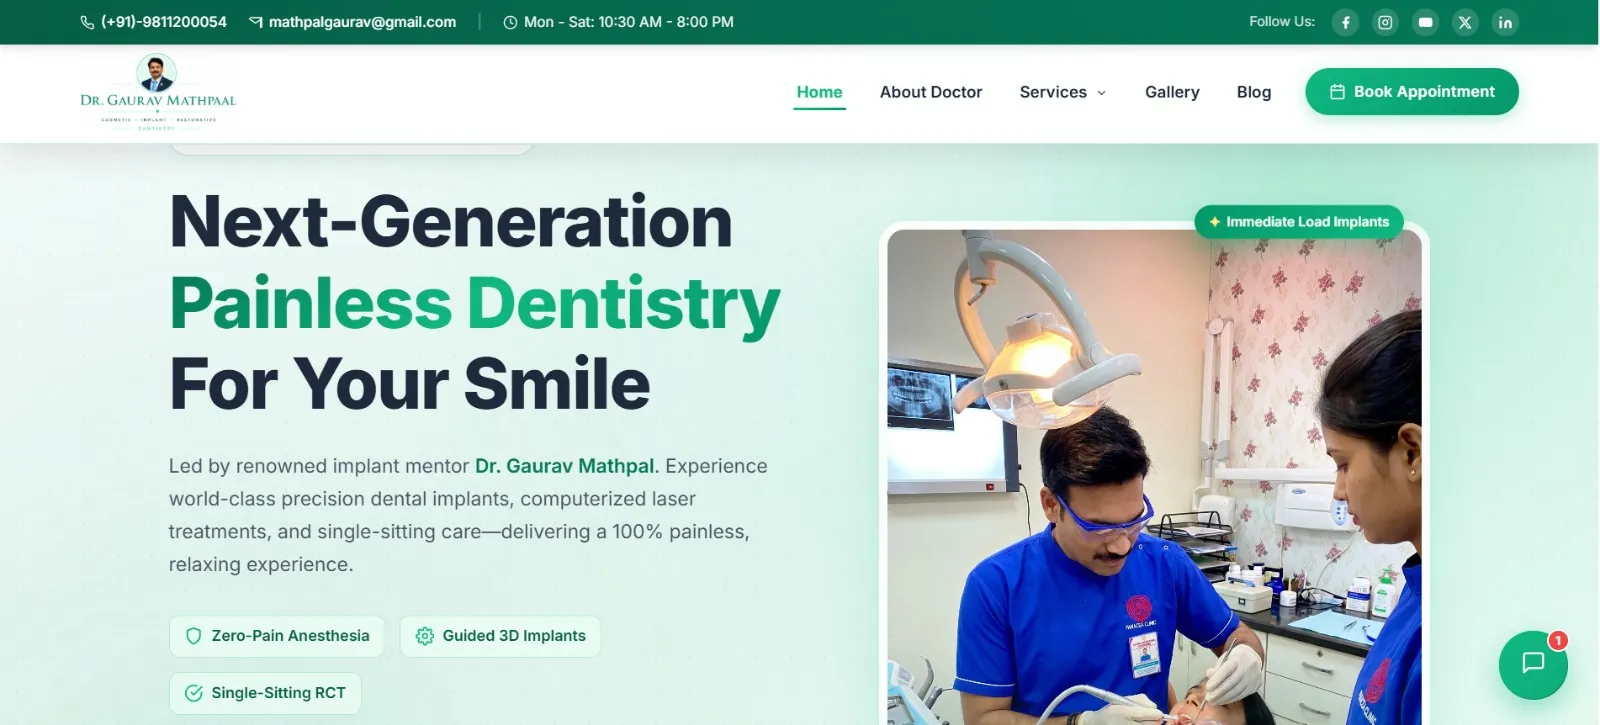Click the Book Appointment button

[1412, 92]
